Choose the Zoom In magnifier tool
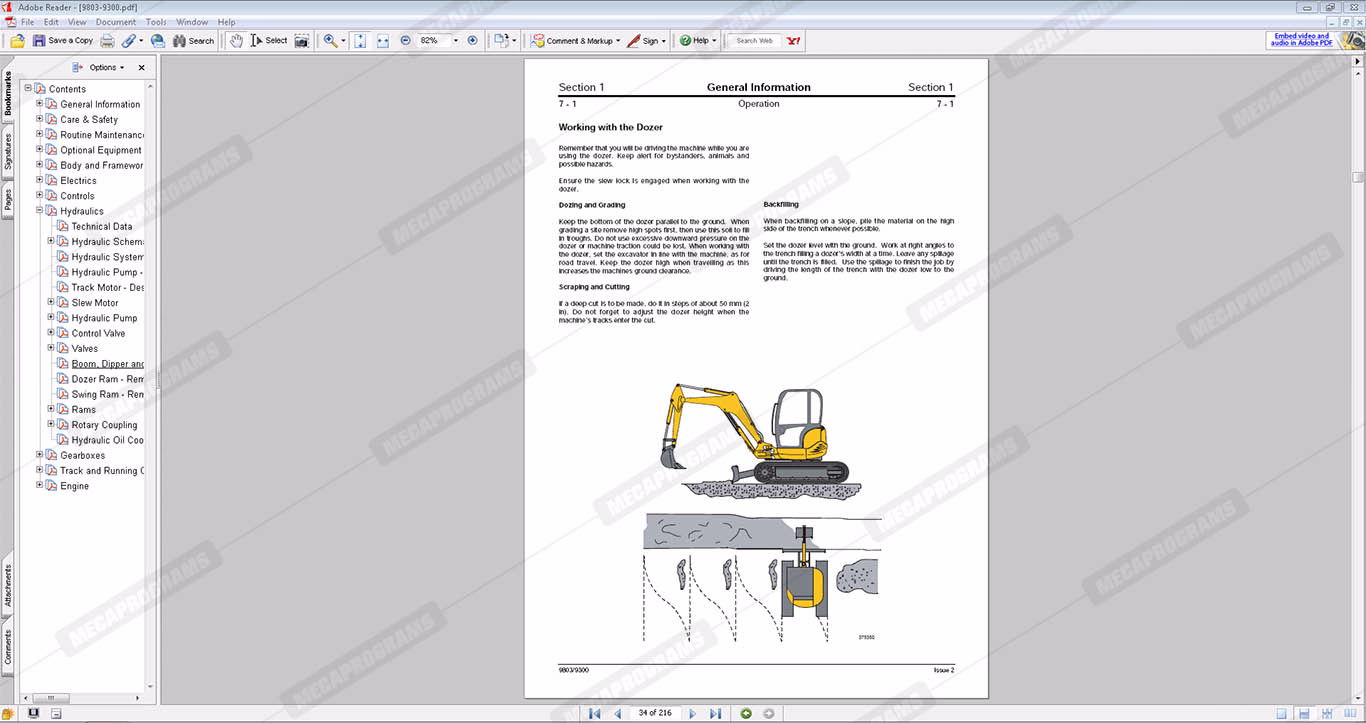Viewport: 1366px width, 723px height. 330,41
